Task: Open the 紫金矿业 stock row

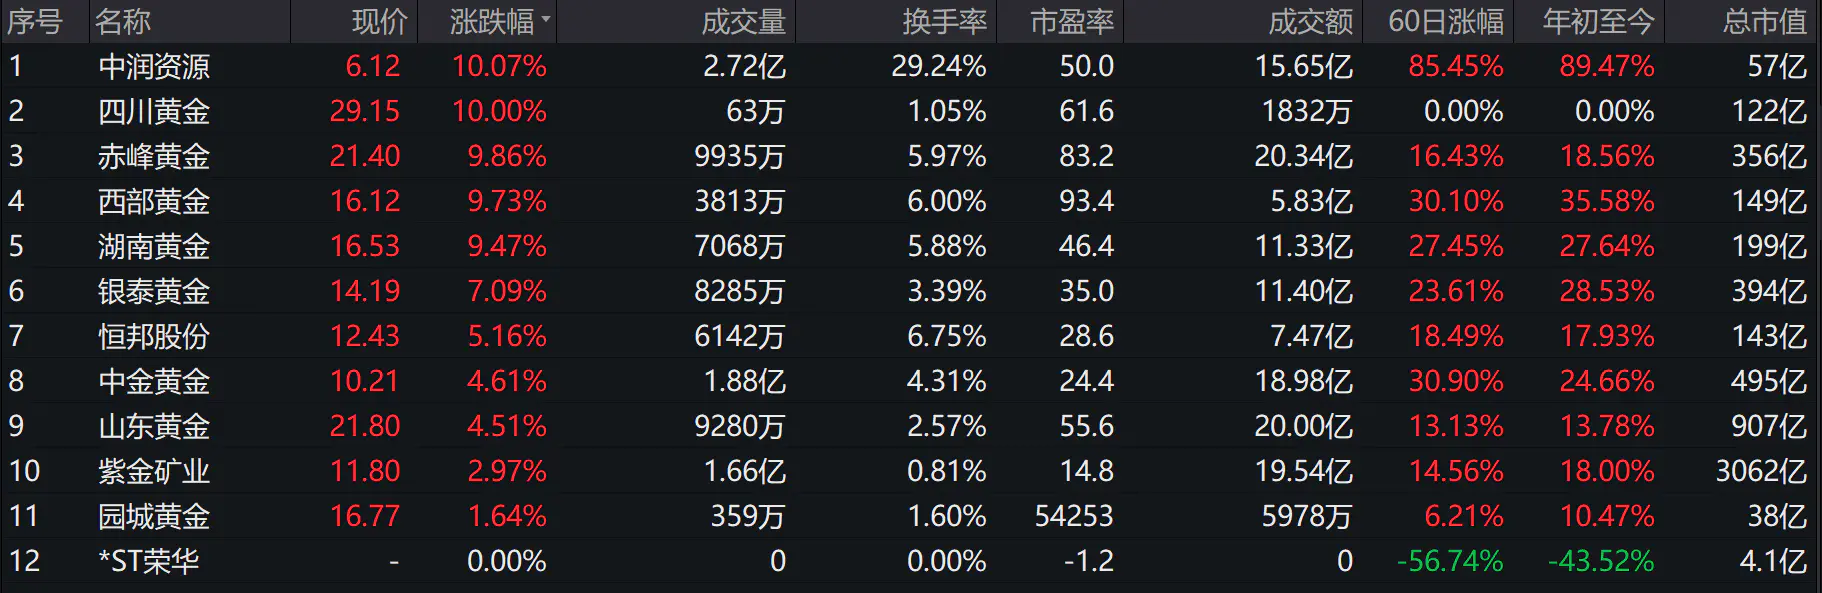Action: click(x=154, y=472)
